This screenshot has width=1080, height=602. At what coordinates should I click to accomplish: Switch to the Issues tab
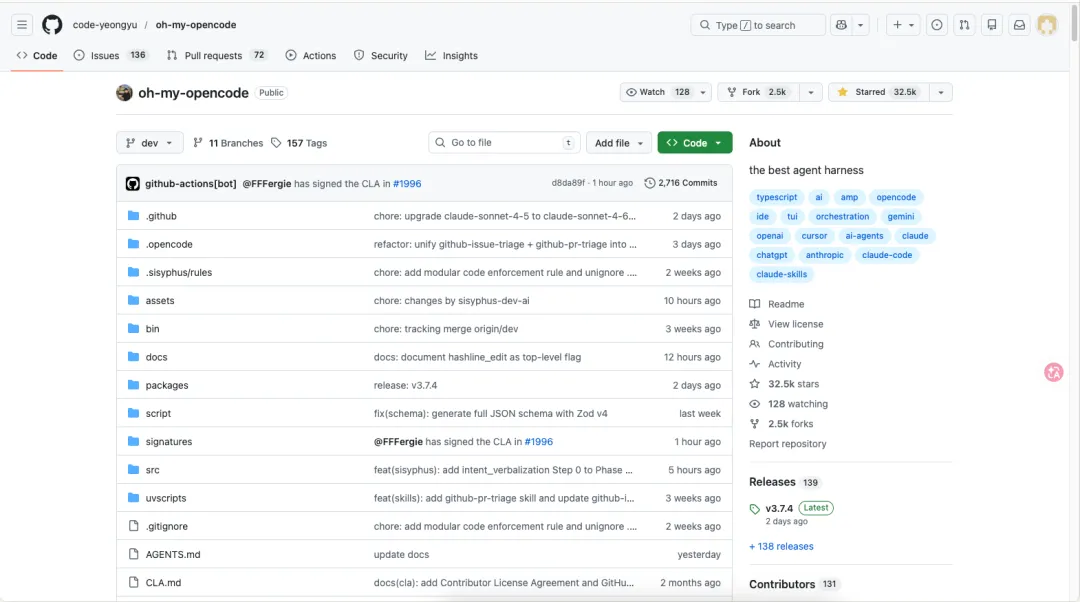point(110,55)
